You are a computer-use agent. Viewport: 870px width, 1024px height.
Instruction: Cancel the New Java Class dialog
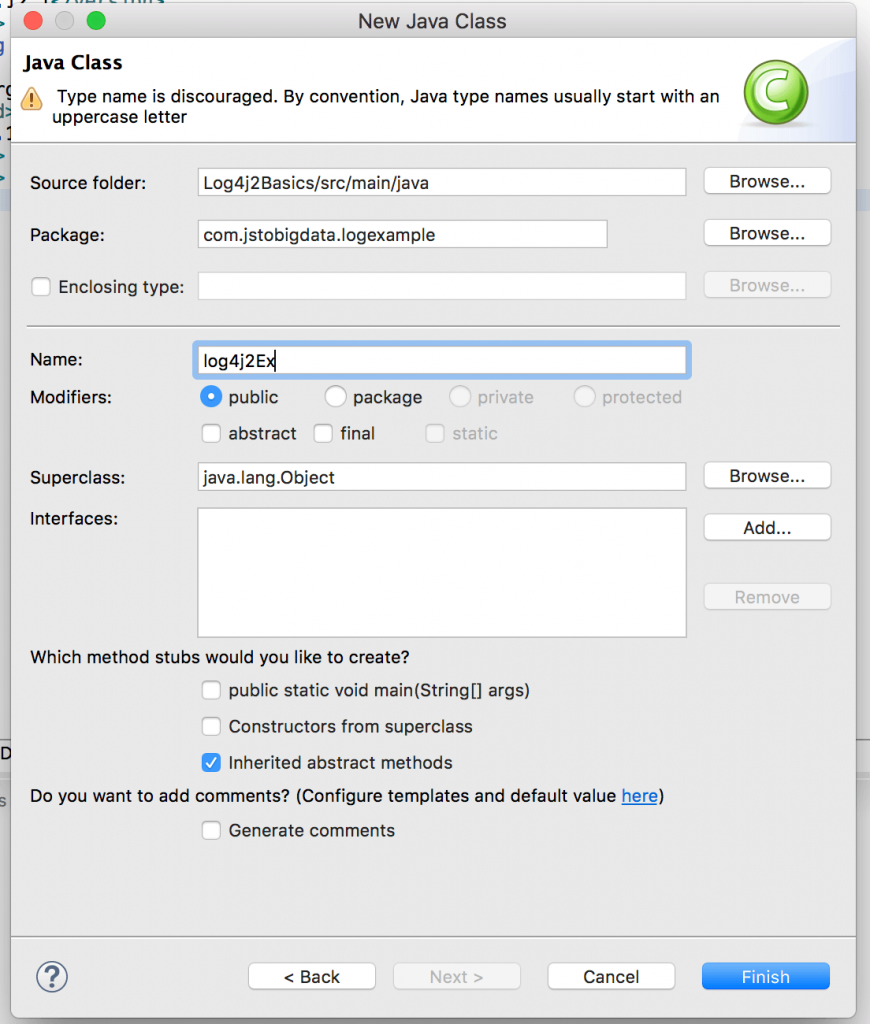[611, 976]
